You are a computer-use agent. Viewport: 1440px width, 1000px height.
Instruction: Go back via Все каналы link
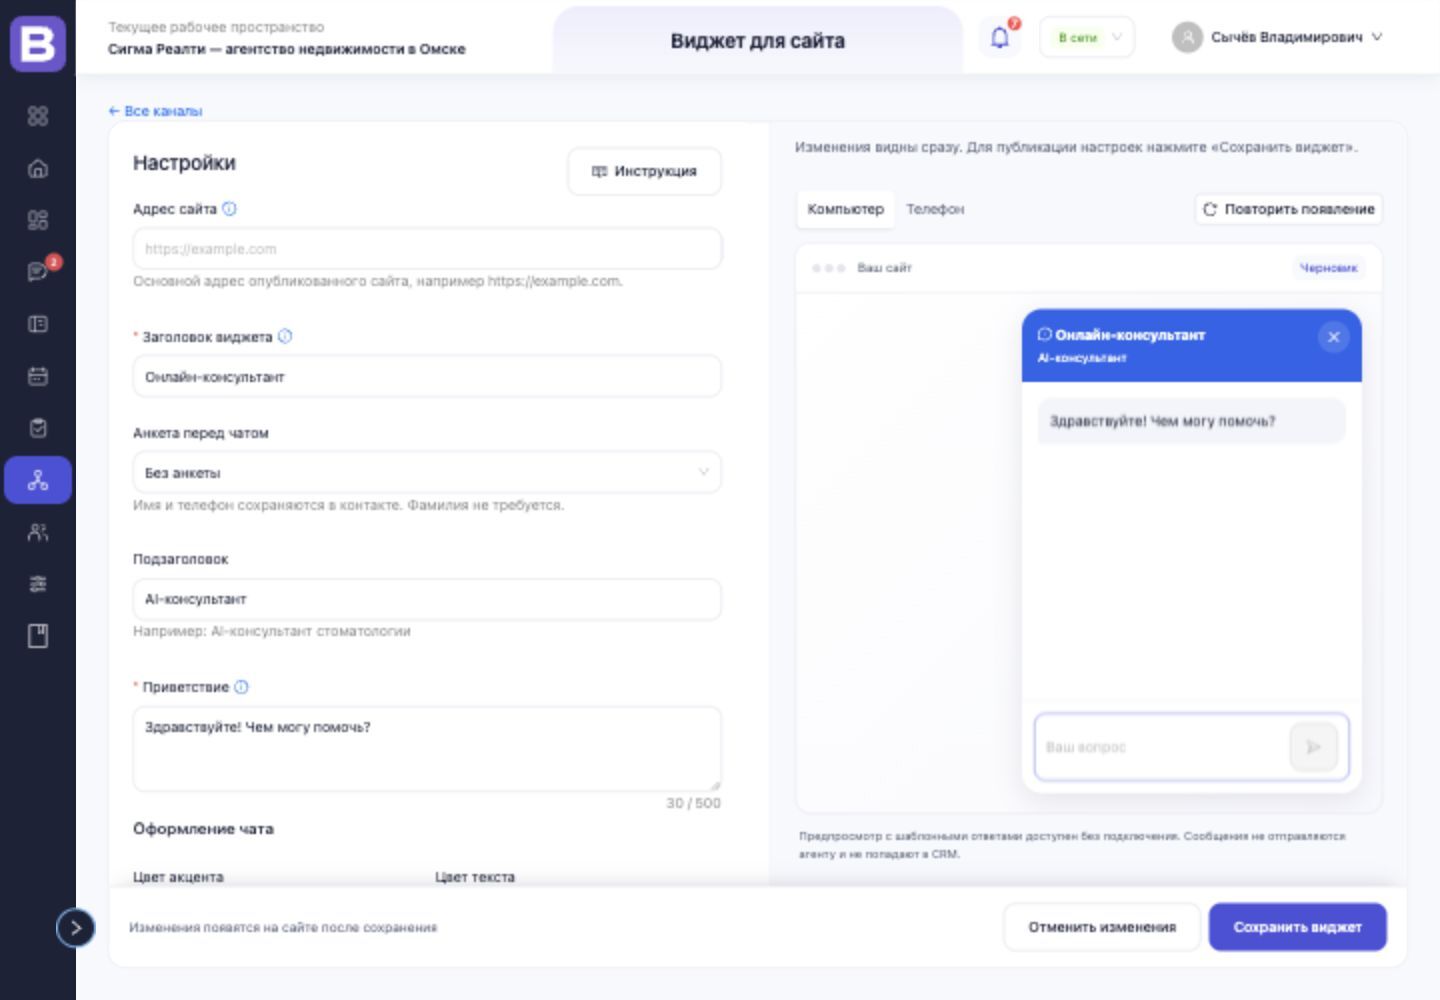point(155,111)
